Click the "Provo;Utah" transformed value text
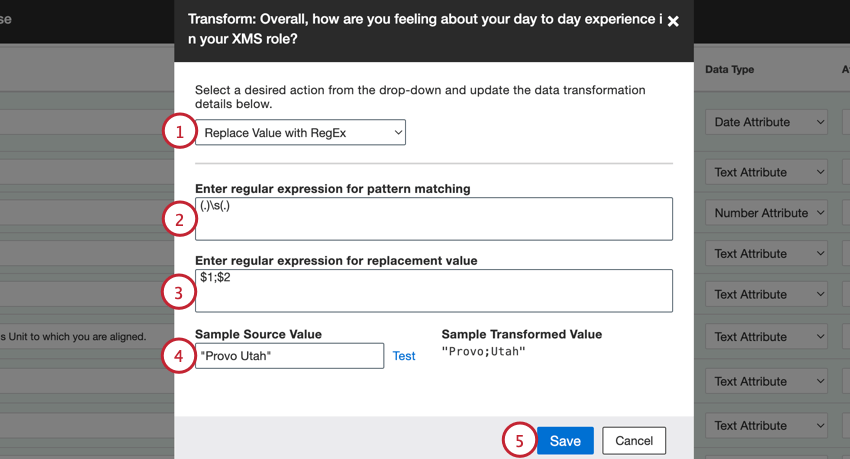Image resolution: width=850 pixels, height=459 pixels. coord(483,352)
